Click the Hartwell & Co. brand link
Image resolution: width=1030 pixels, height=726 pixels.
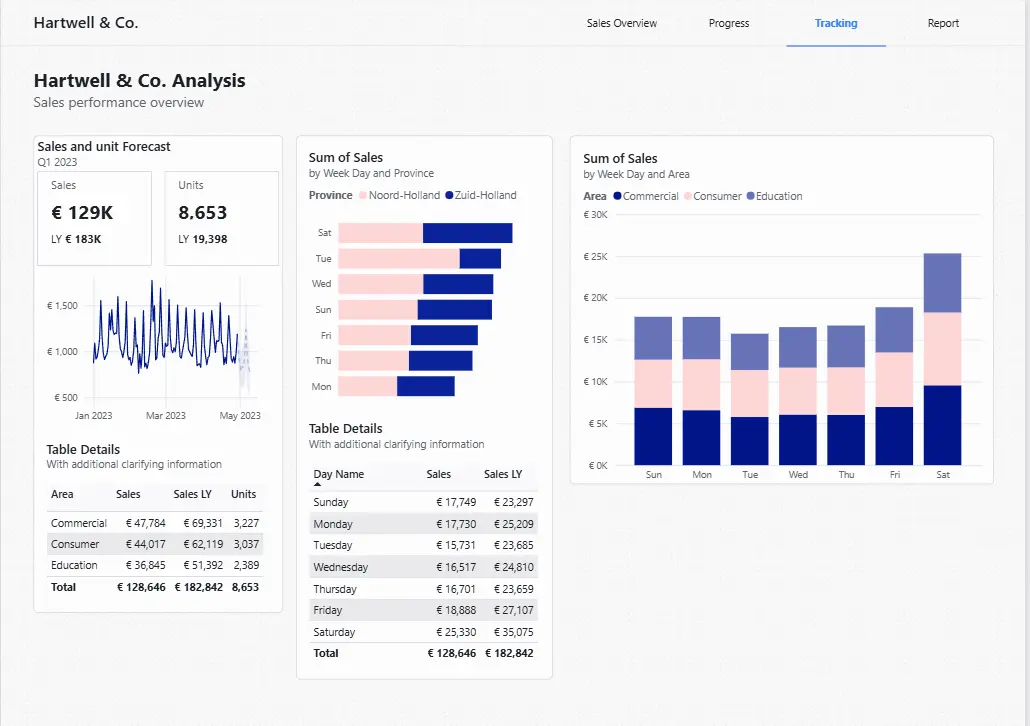coord(86,23)
